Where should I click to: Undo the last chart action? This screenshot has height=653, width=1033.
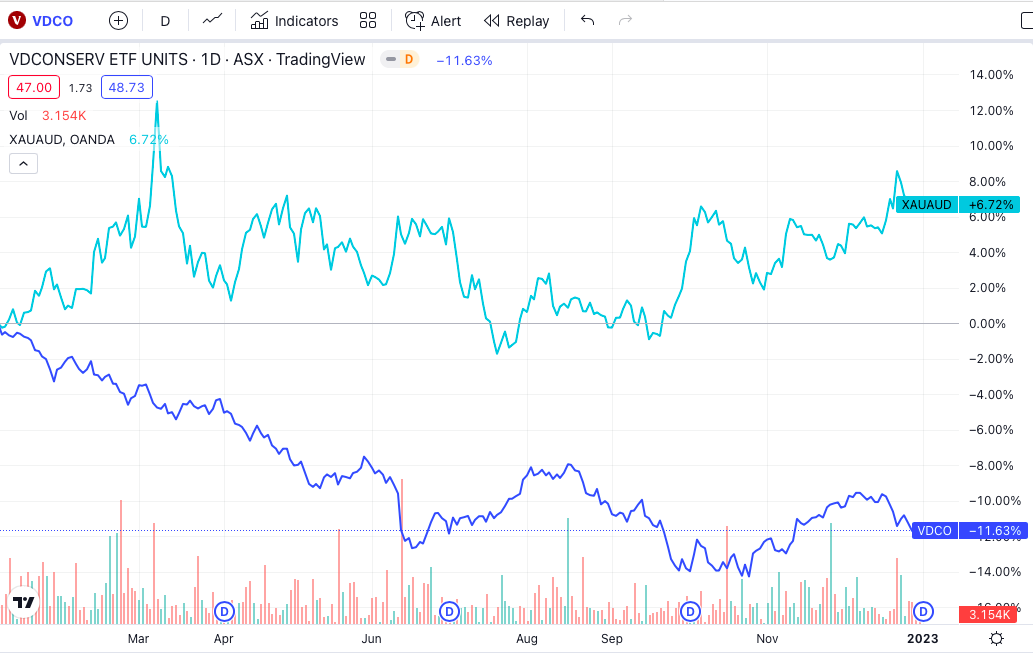[x=588, y=20]
